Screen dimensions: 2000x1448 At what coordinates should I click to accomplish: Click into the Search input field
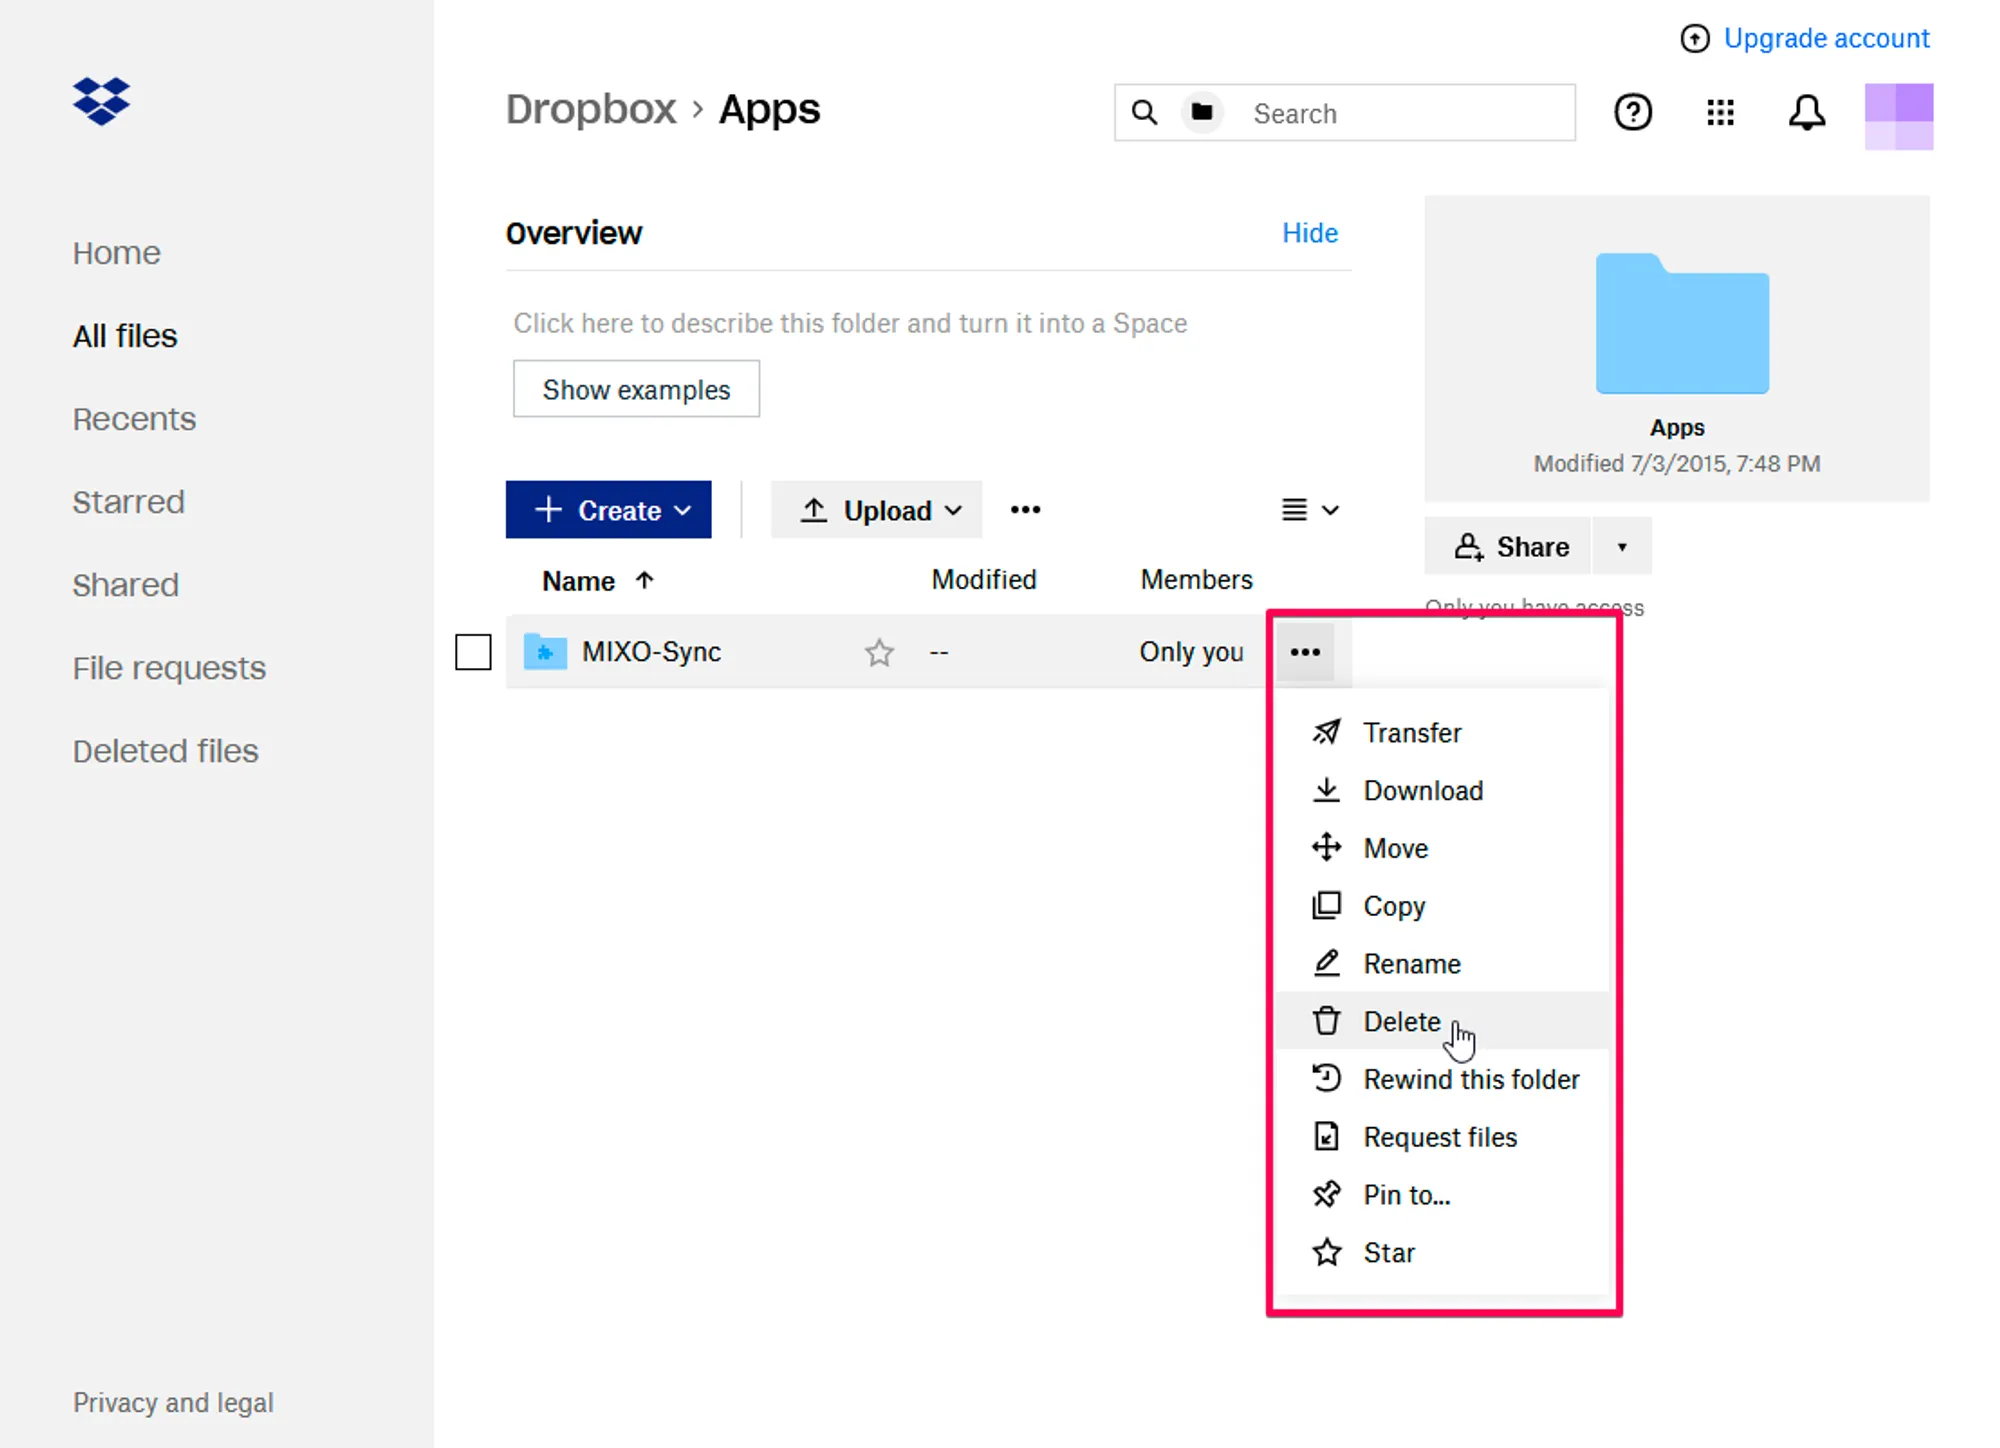pos(1400,113)
